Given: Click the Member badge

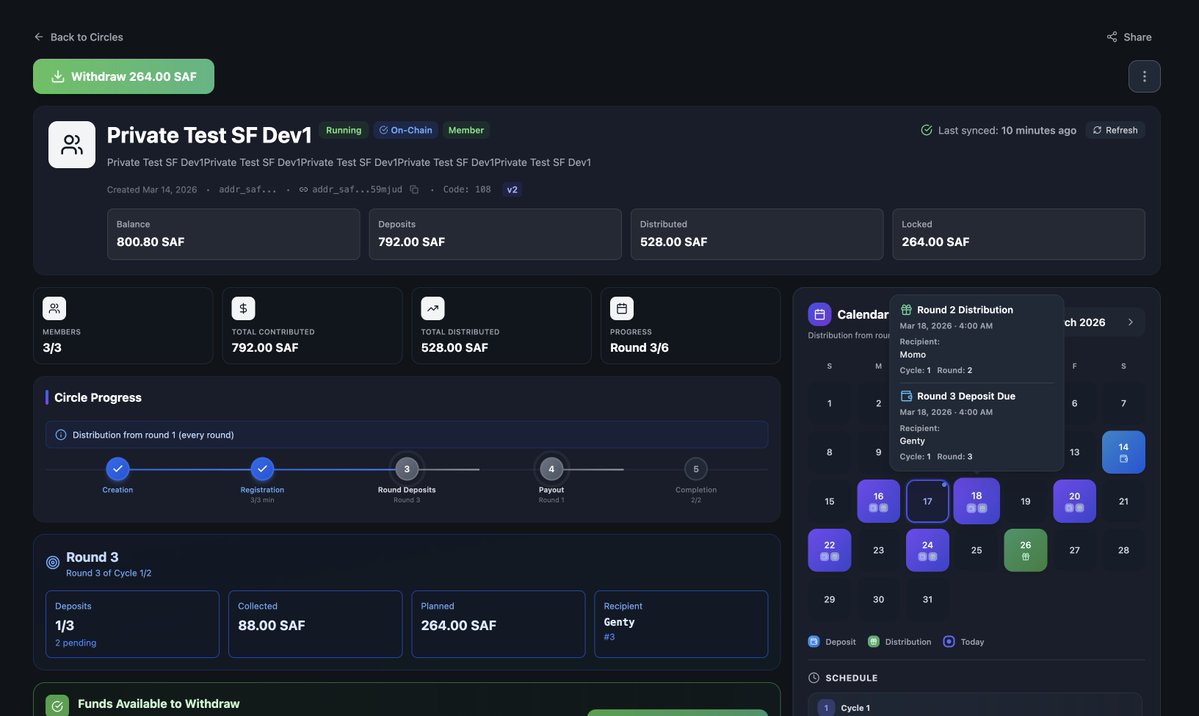Looking at the screenshot, I should click(x=466, y=130).
